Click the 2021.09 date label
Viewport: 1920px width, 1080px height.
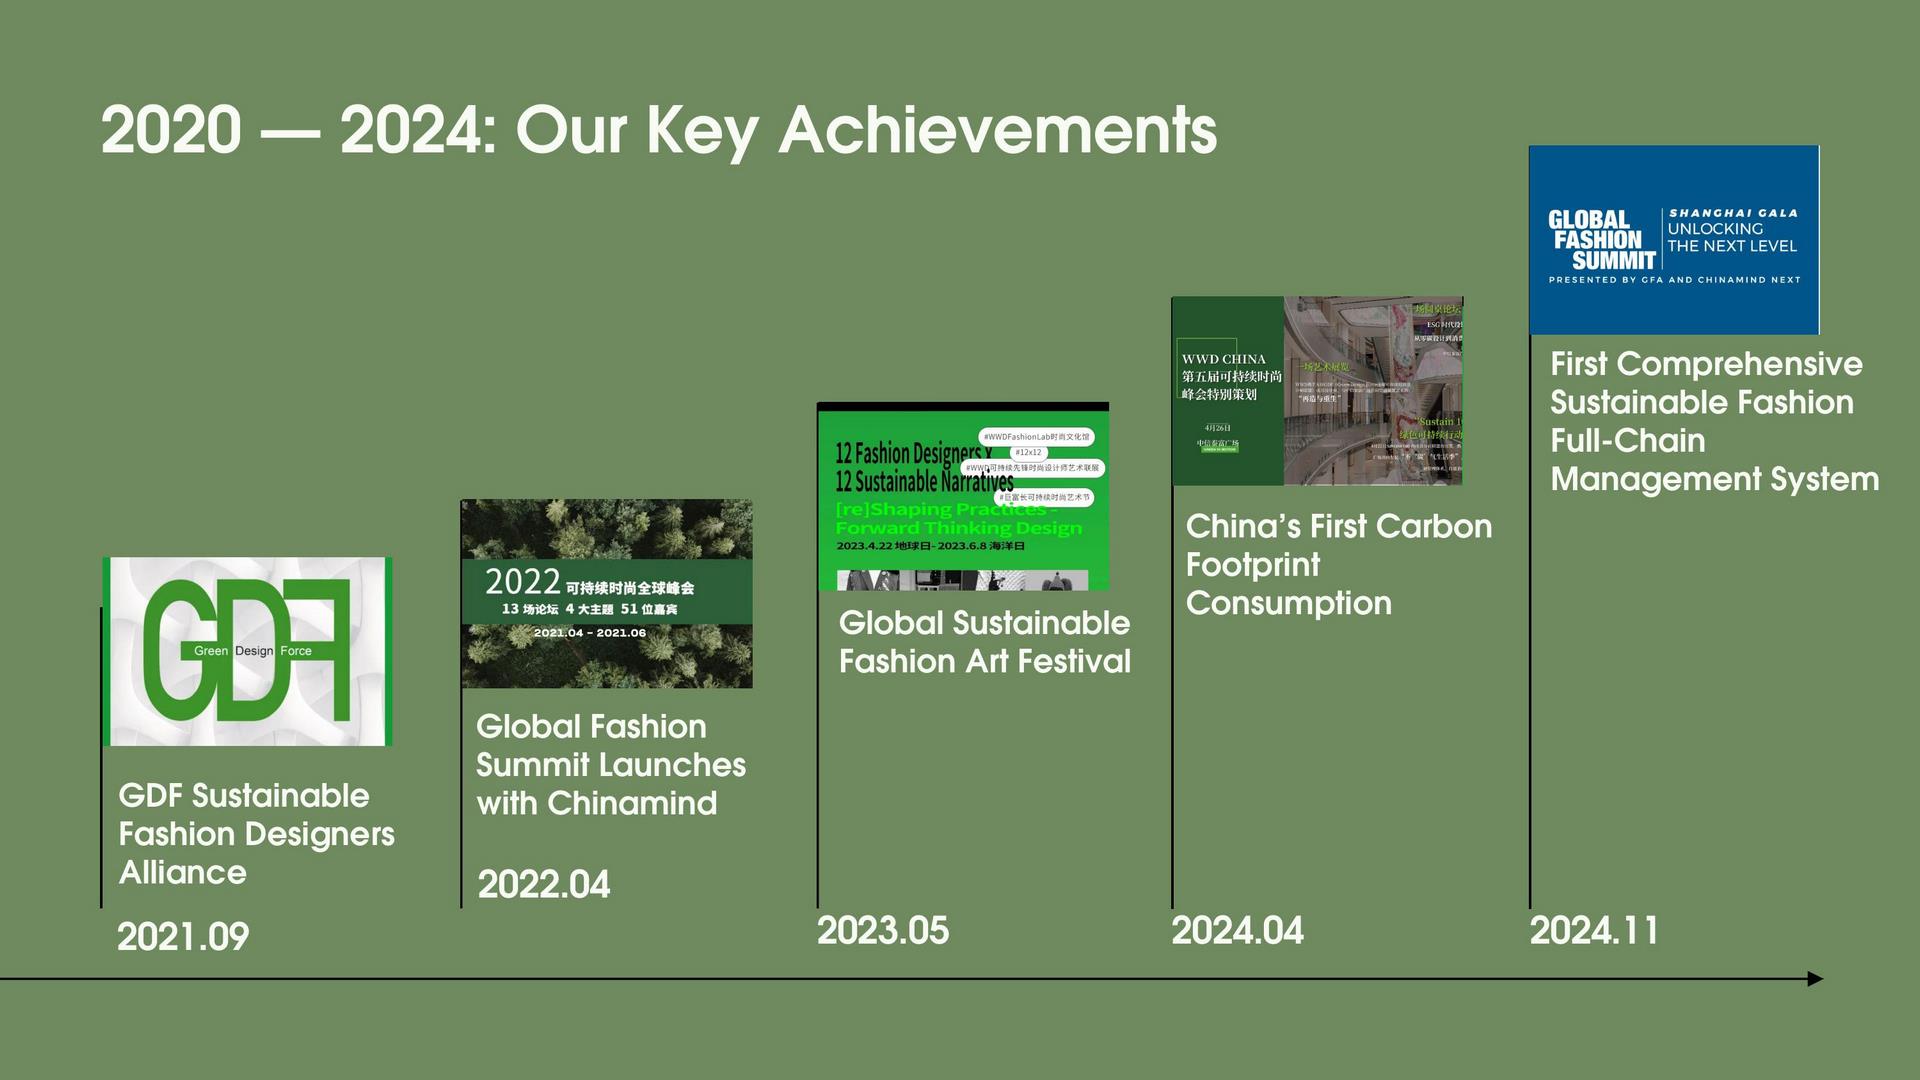pyautogui.click(x=183, y=937)
